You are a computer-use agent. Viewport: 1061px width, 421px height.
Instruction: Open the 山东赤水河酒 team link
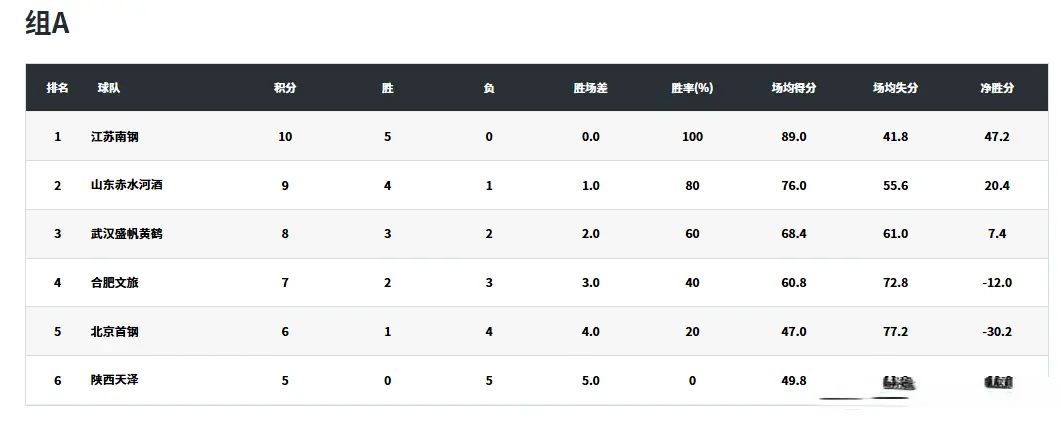(128, 185)
